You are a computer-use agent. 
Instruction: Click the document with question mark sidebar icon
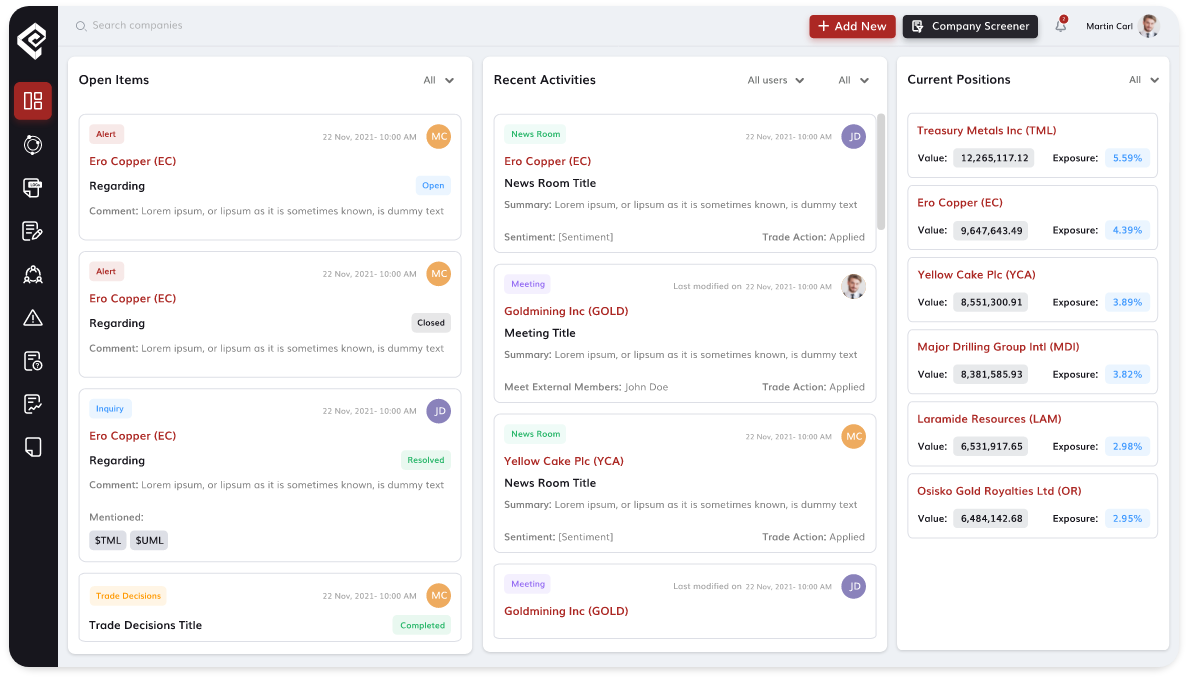[33, 361]
